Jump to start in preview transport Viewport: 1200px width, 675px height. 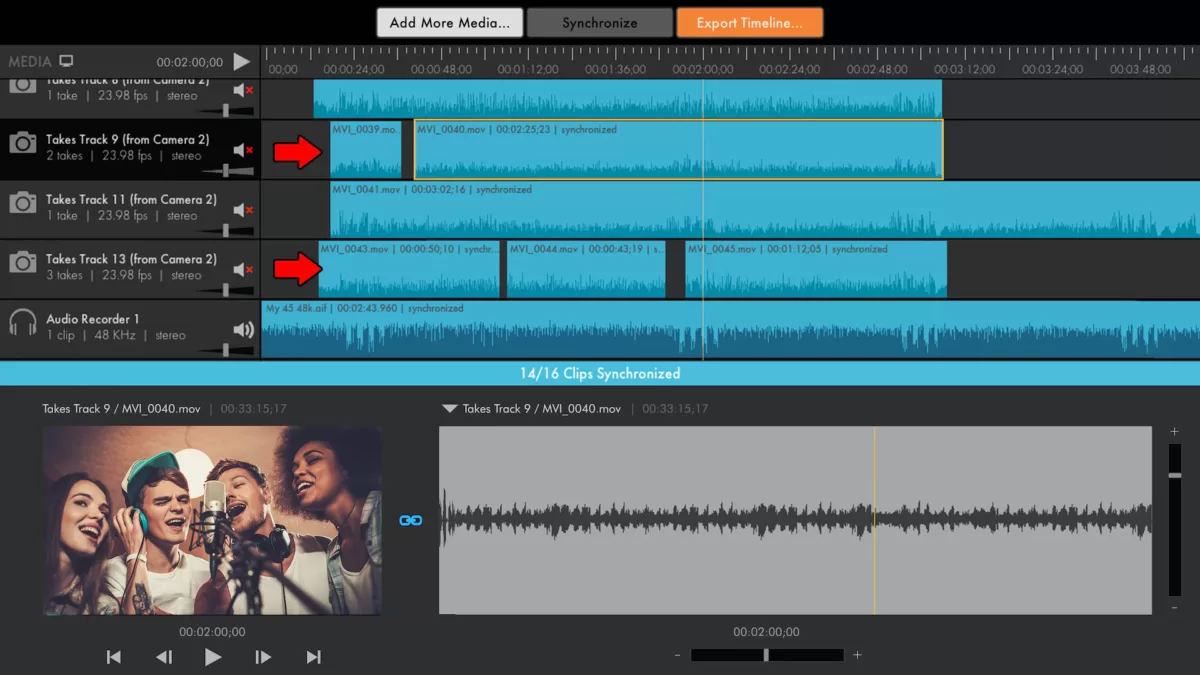[x=114, y=657]
